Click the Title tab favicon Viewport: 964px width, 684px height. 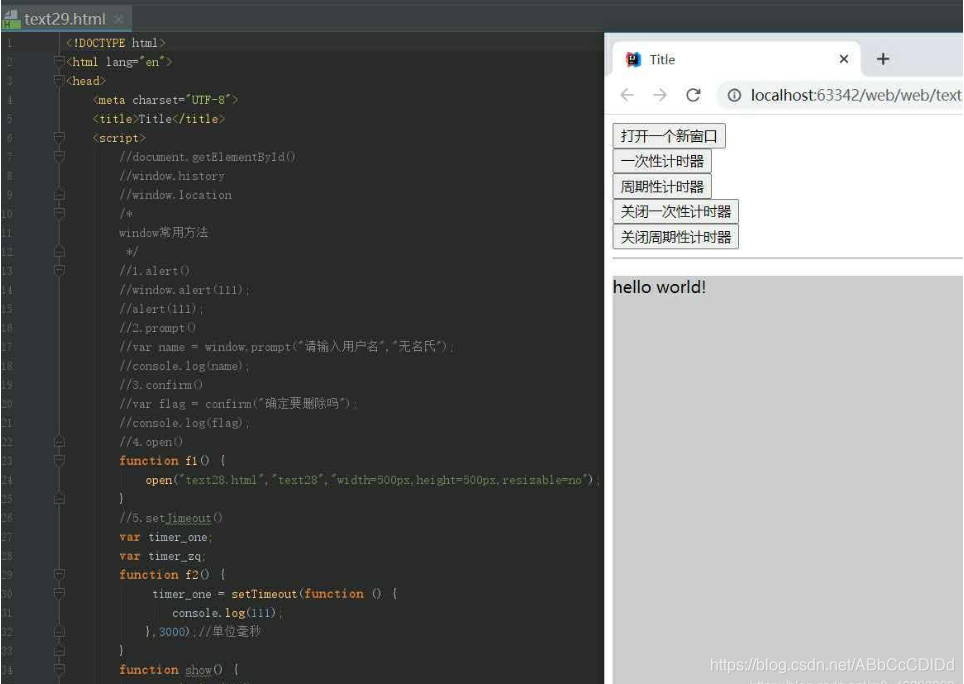click(633, 59)
